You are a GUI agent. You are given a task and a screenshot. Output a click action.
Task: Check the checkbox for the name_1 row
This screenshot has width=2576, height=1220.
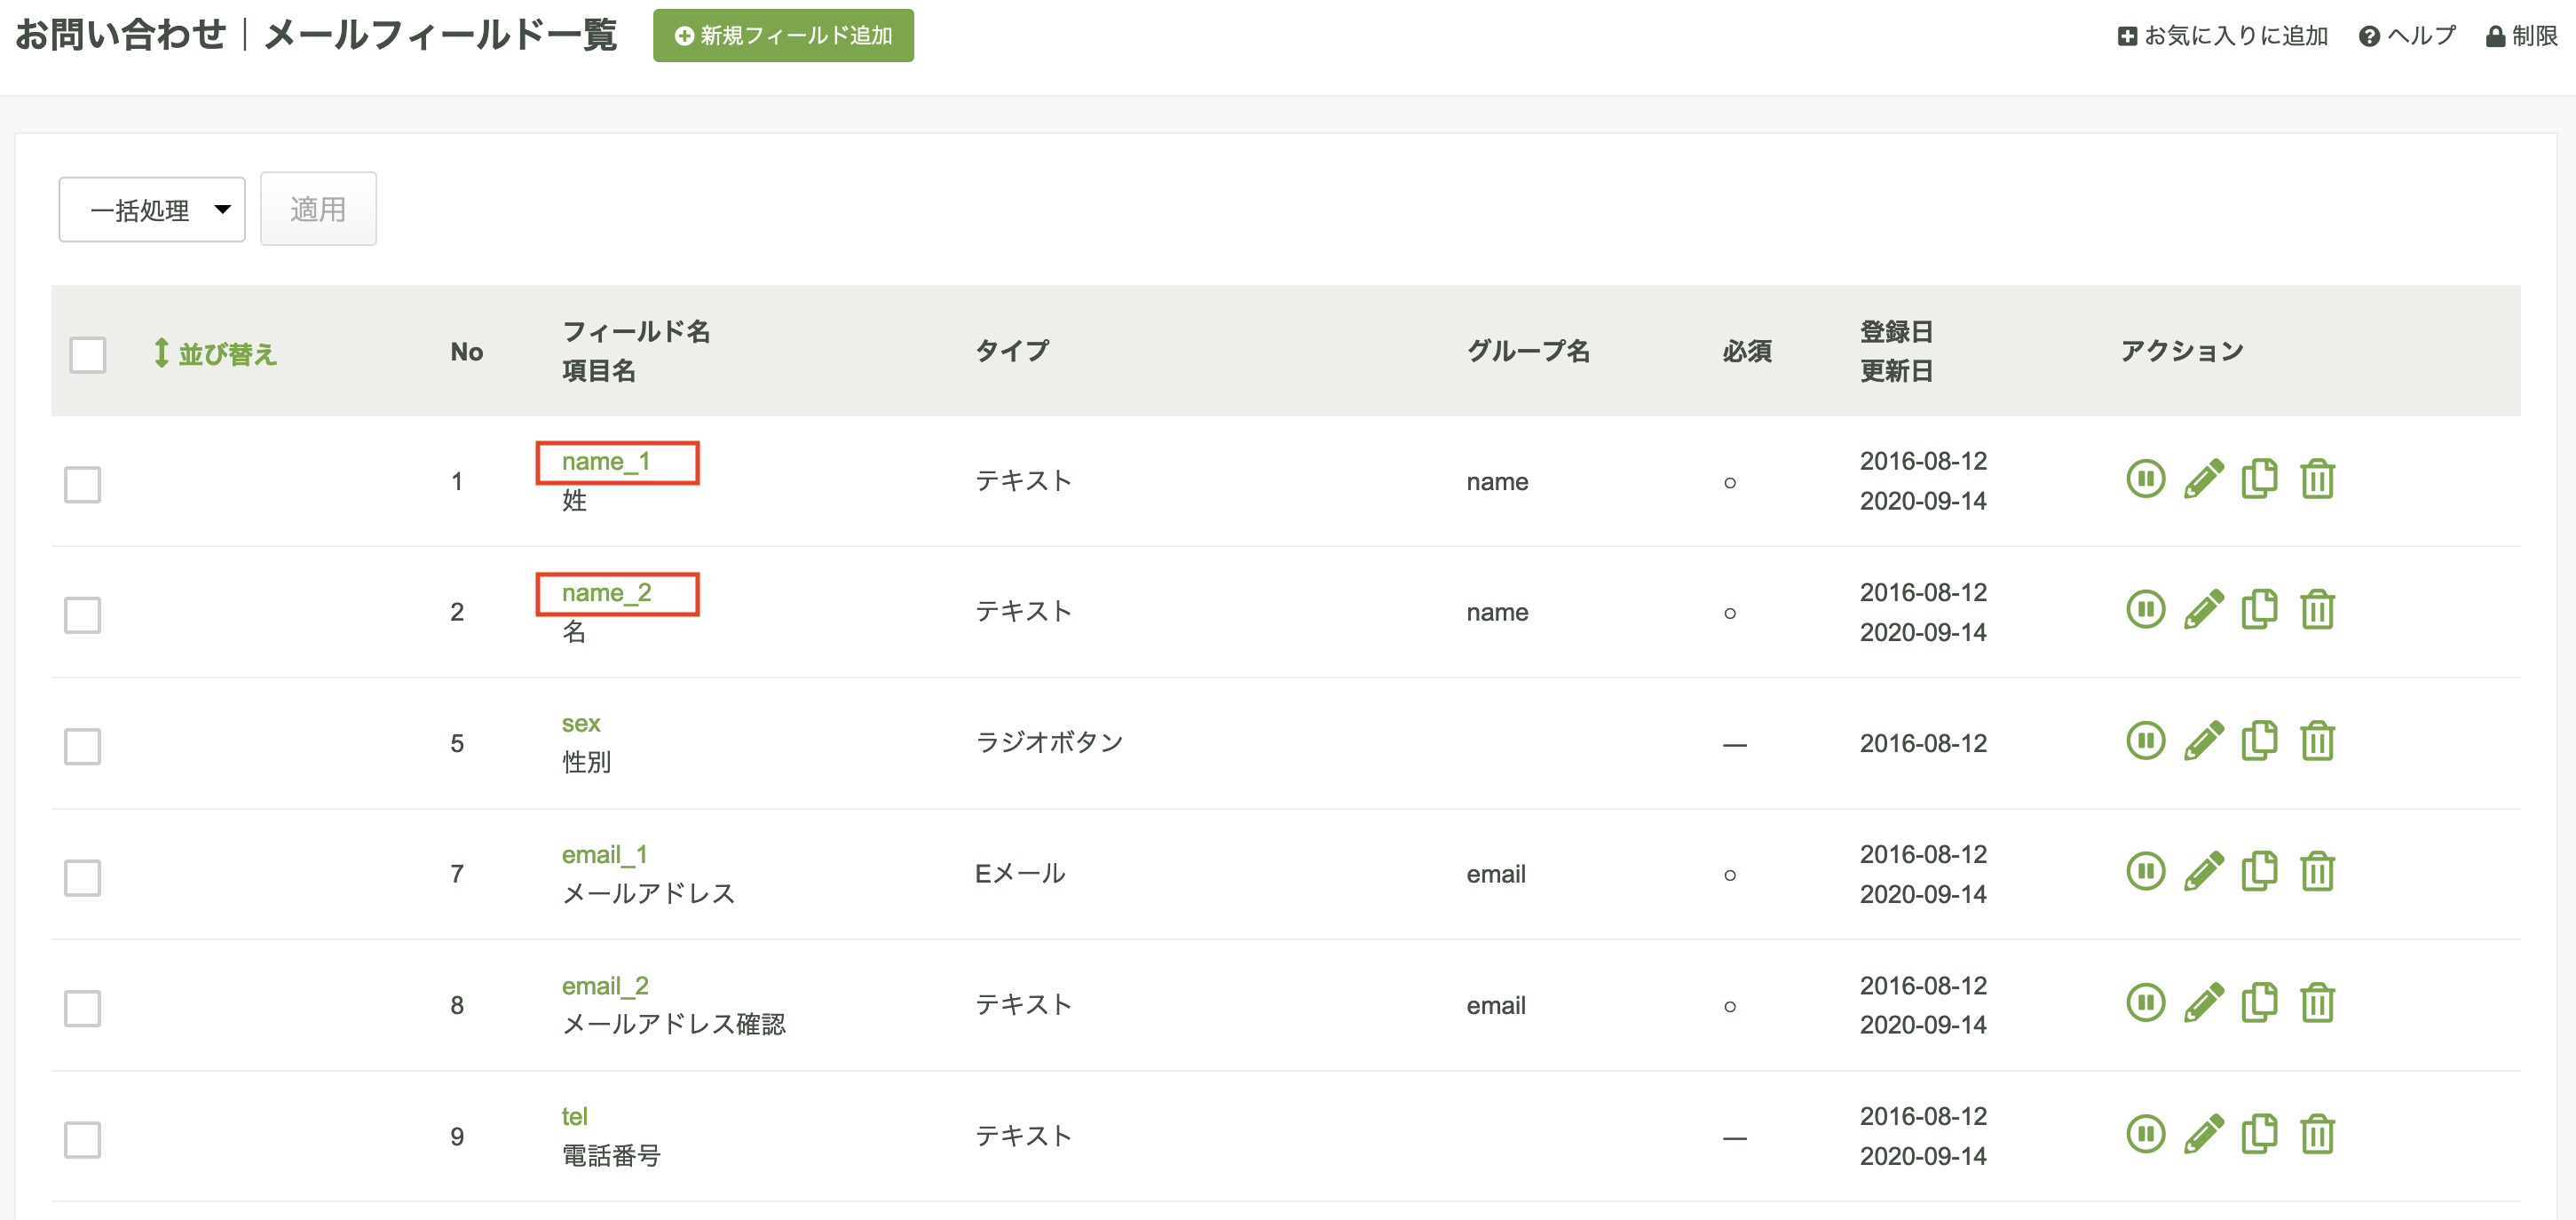click(84, 484)
